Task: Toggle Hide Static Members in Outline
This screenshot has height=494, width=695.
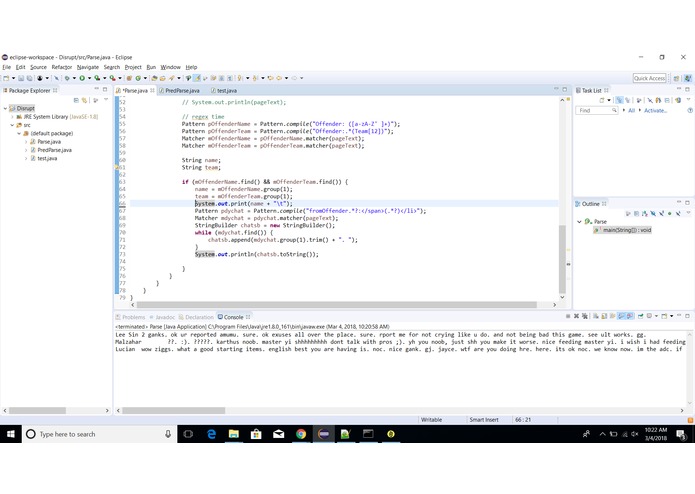Action: click(x=661, y=214)
